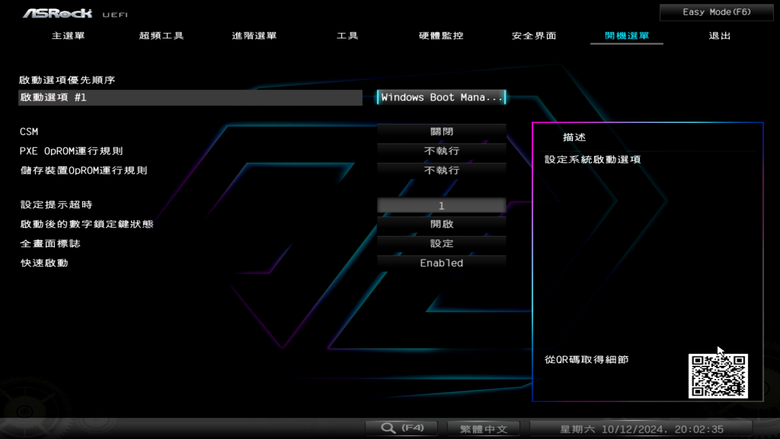This screenshot has height=439, width=780.
Task: Change the CSM value 關閉
Action: point(441,132)
